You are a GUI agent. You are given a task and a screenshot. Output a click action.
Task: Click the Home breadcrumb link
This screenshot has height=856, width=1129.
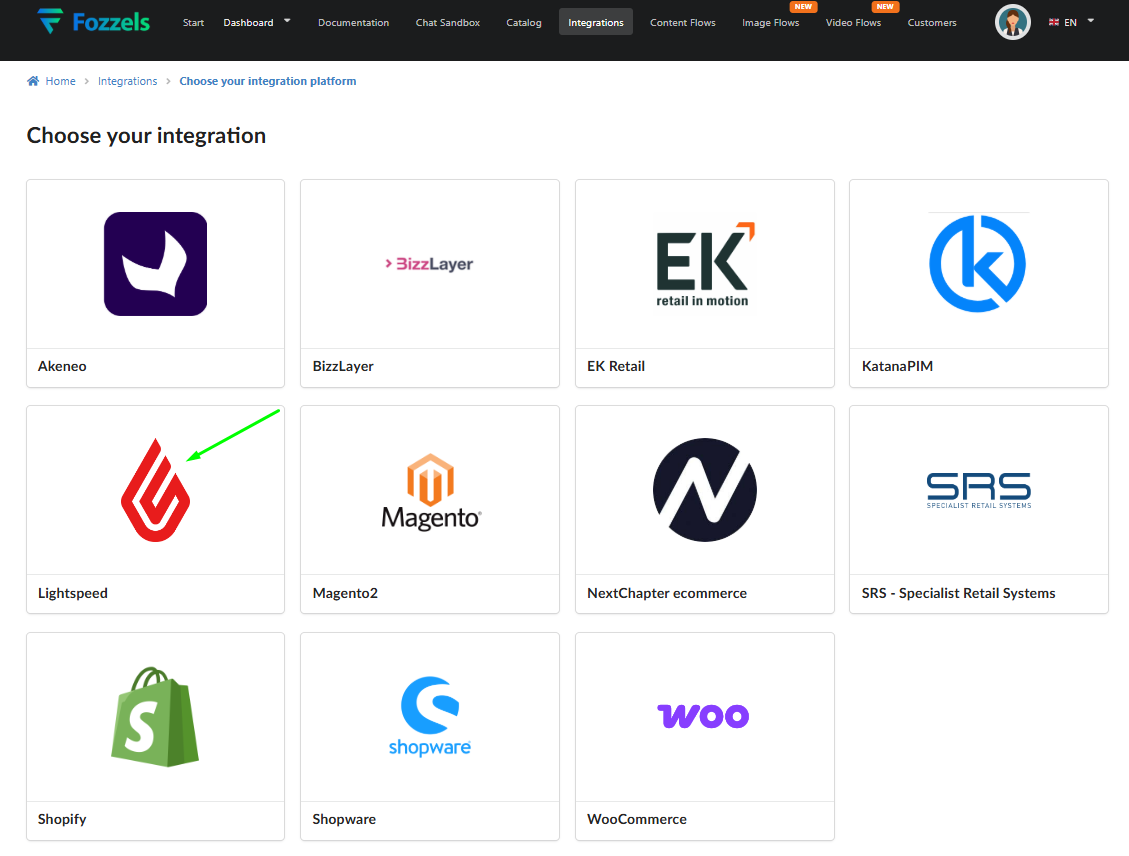pyautogui.click(x=60, y=81)
